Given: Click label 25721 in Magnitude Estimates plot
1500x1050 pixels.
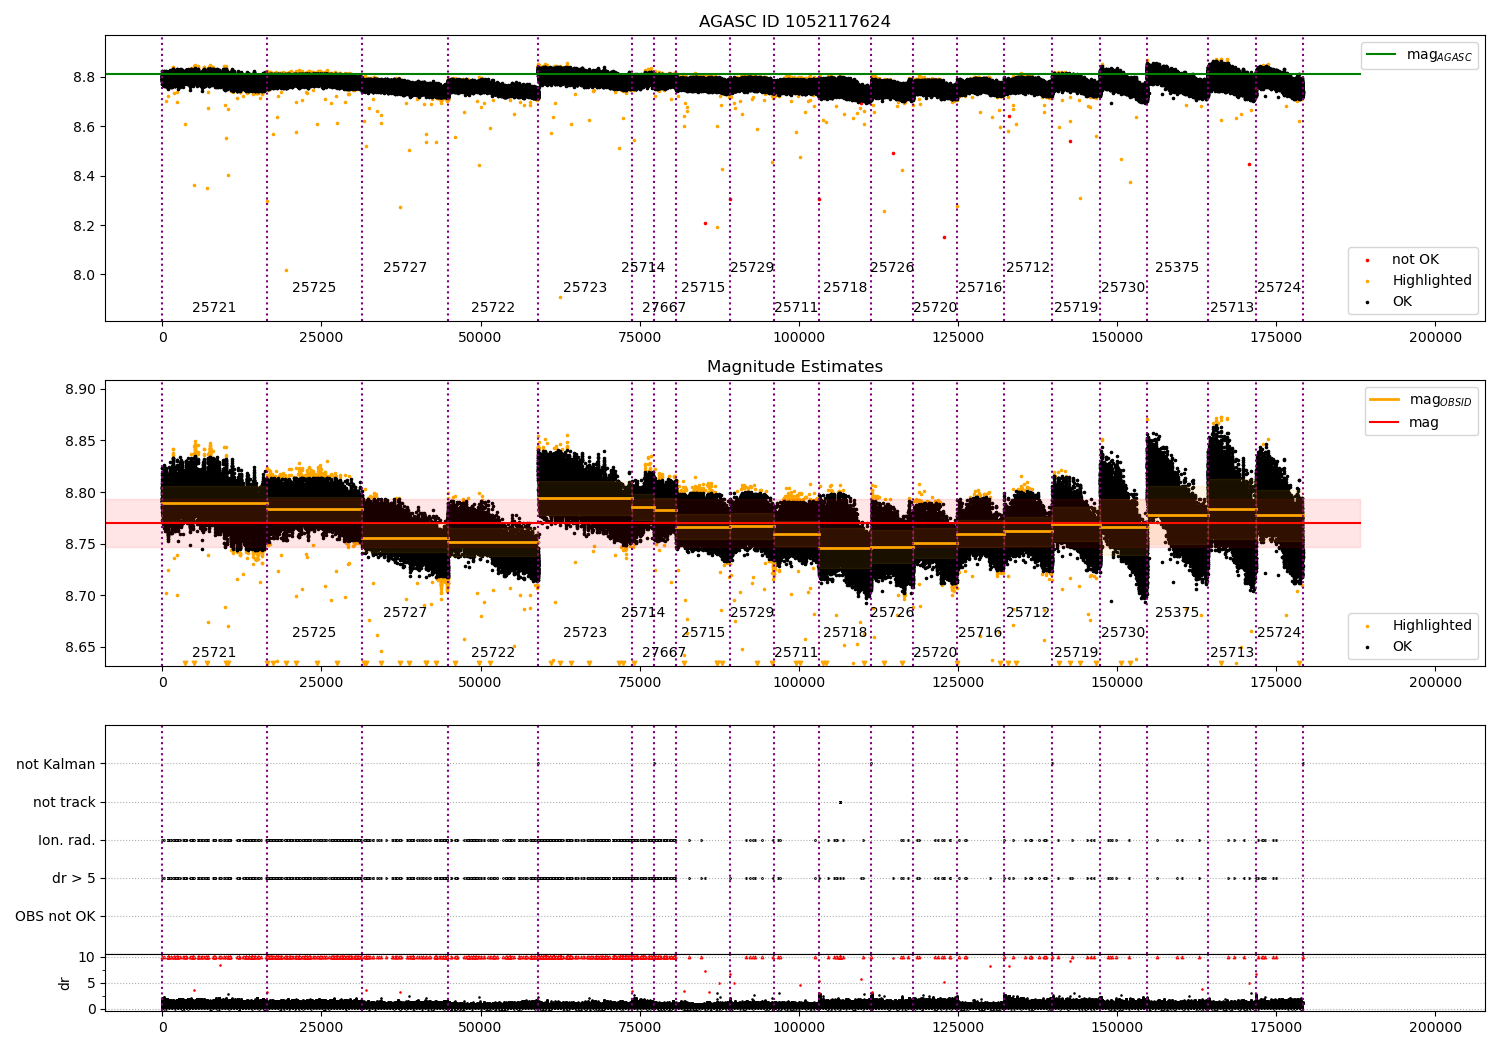Looking at the screenshot, I should 214,653.
